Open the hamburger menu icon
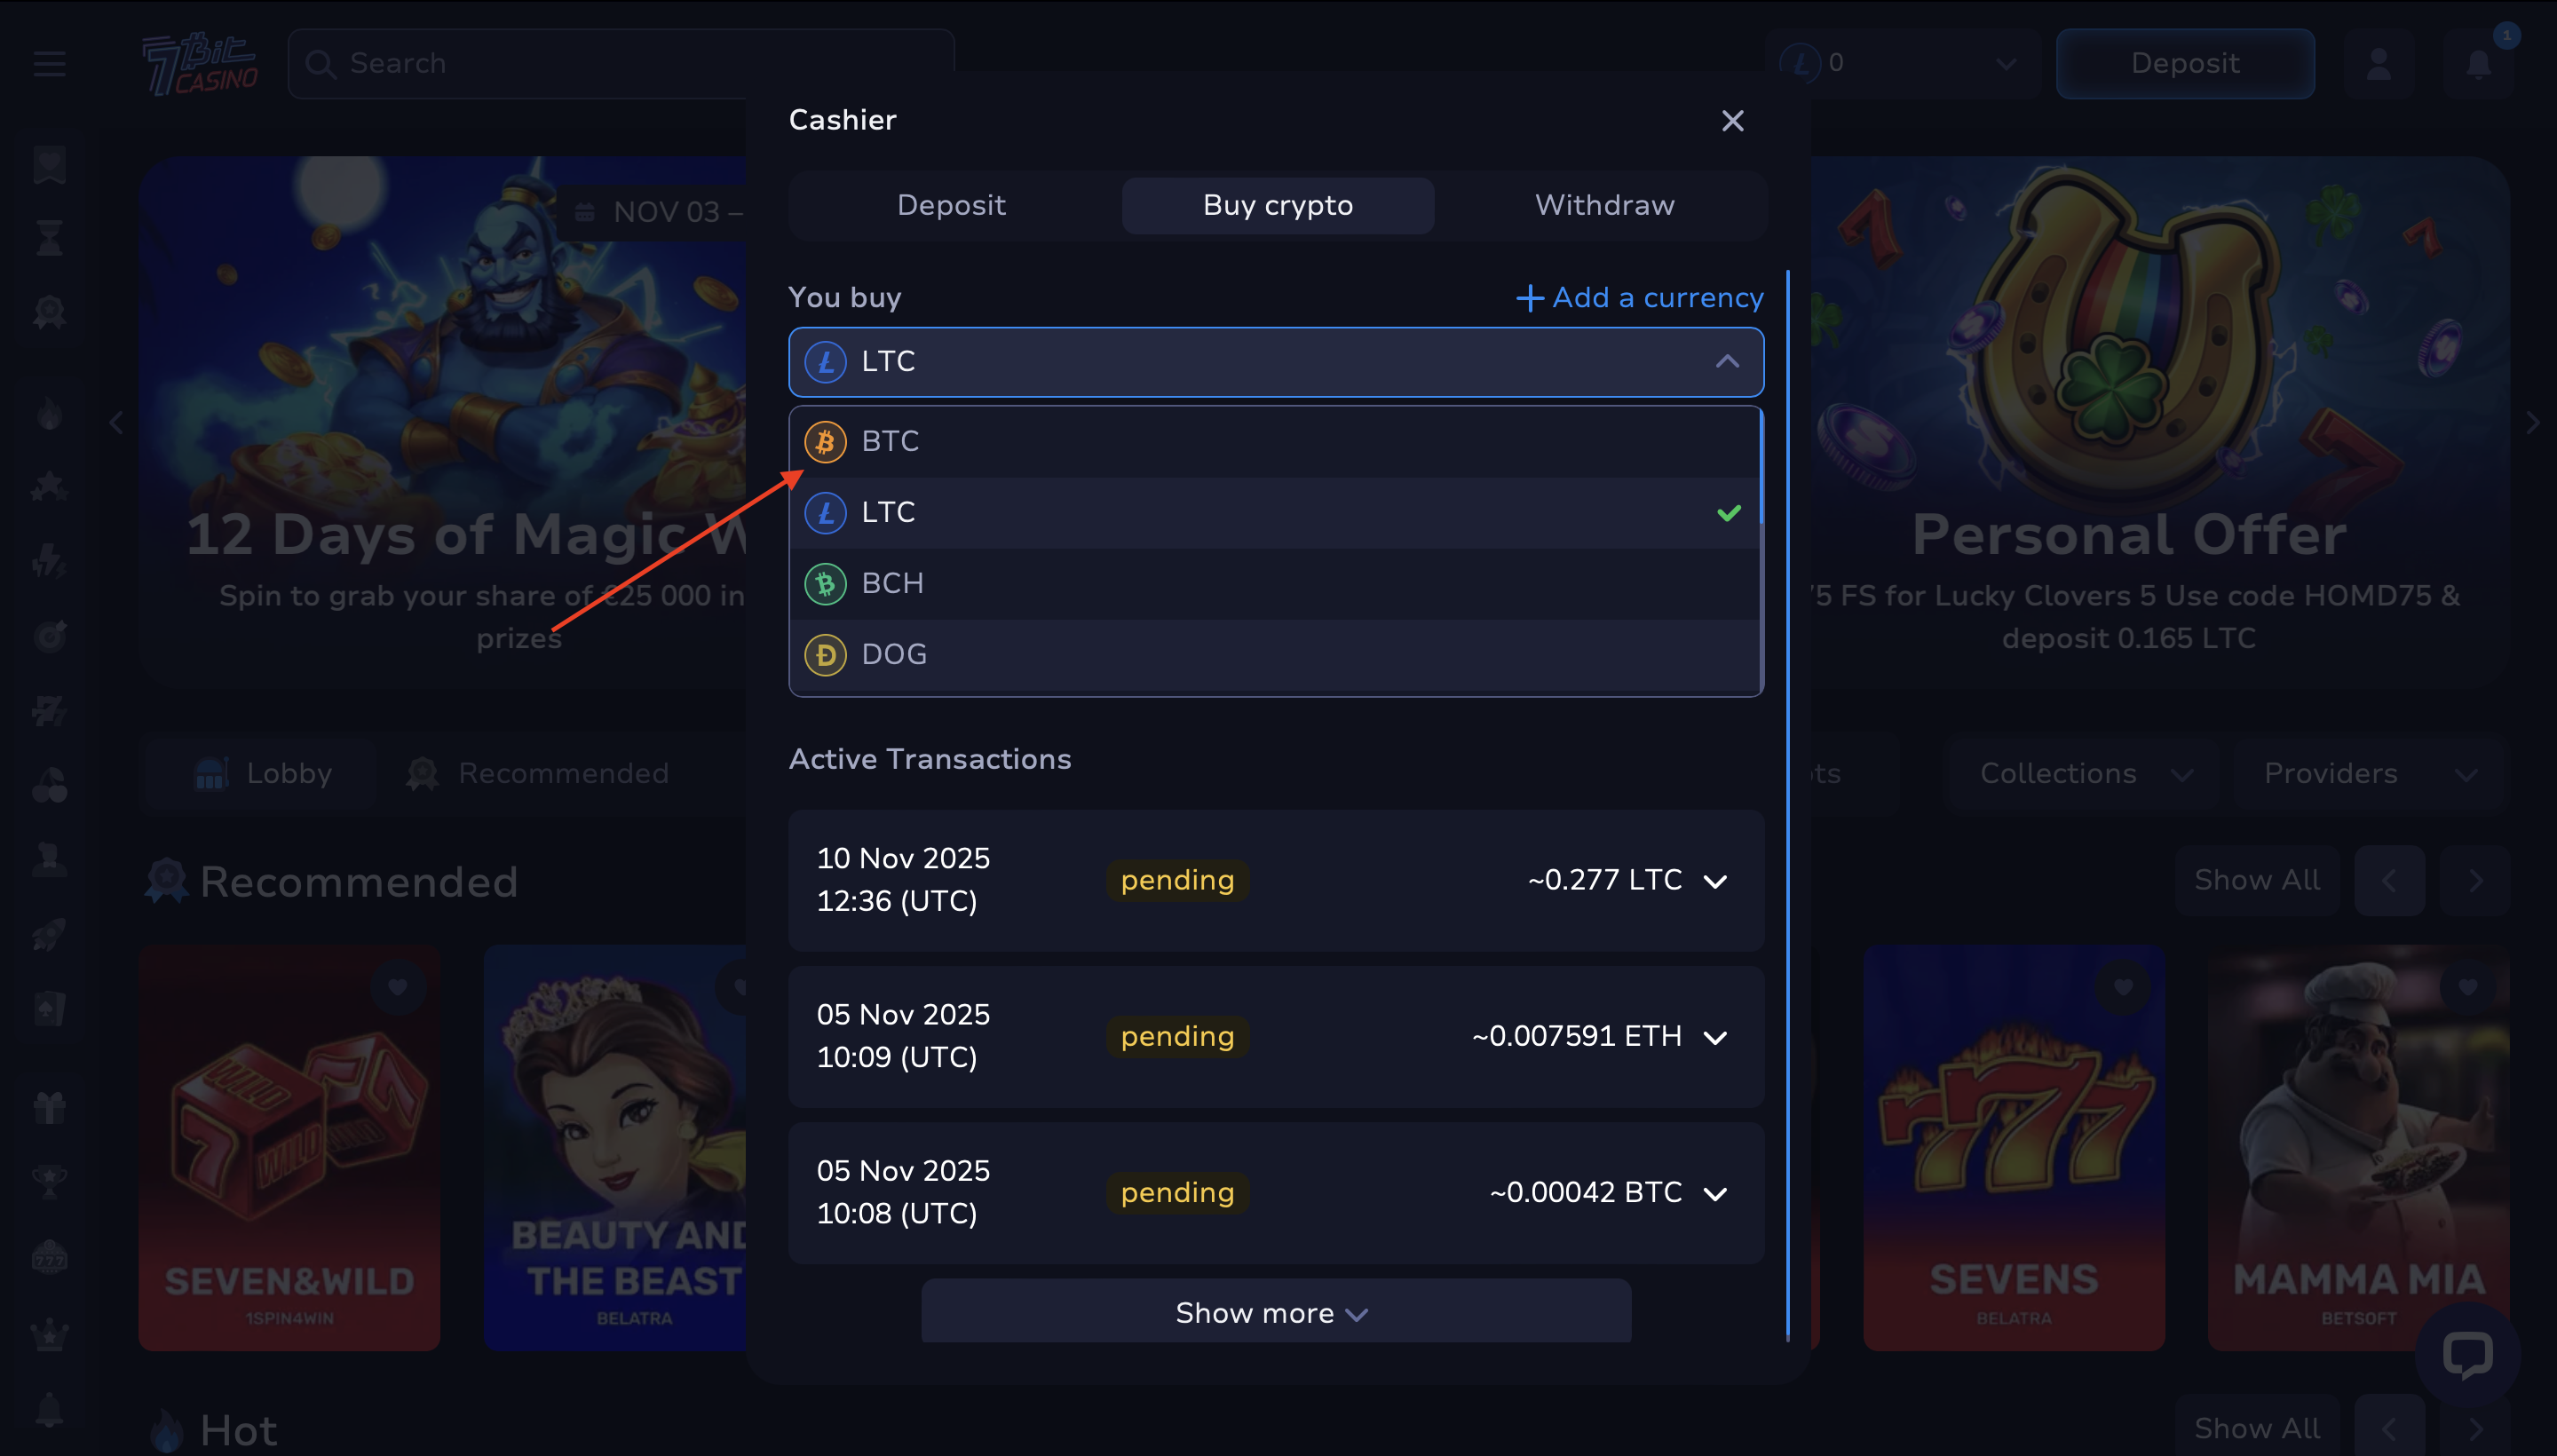This screenshot has width=2557, height=1456. (49, 64)
